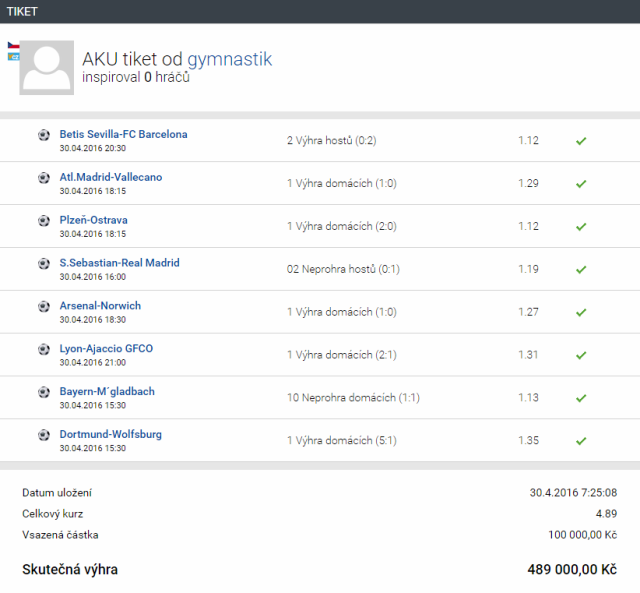Open the Atl.Madrid-Vallecano match link
This screenshot has width=640, height=593.
(110, 177)
